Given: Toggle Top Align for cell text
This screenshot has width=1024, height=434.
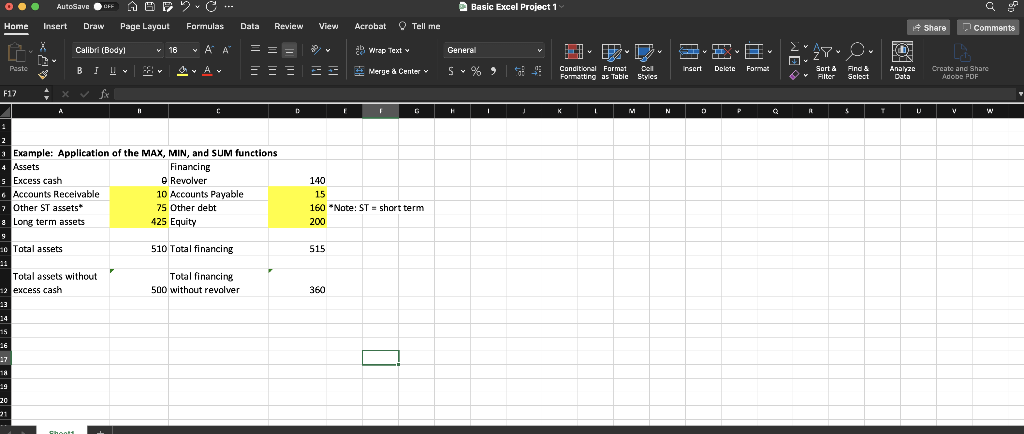Looking at the screenshot, I should coord(257,50).
